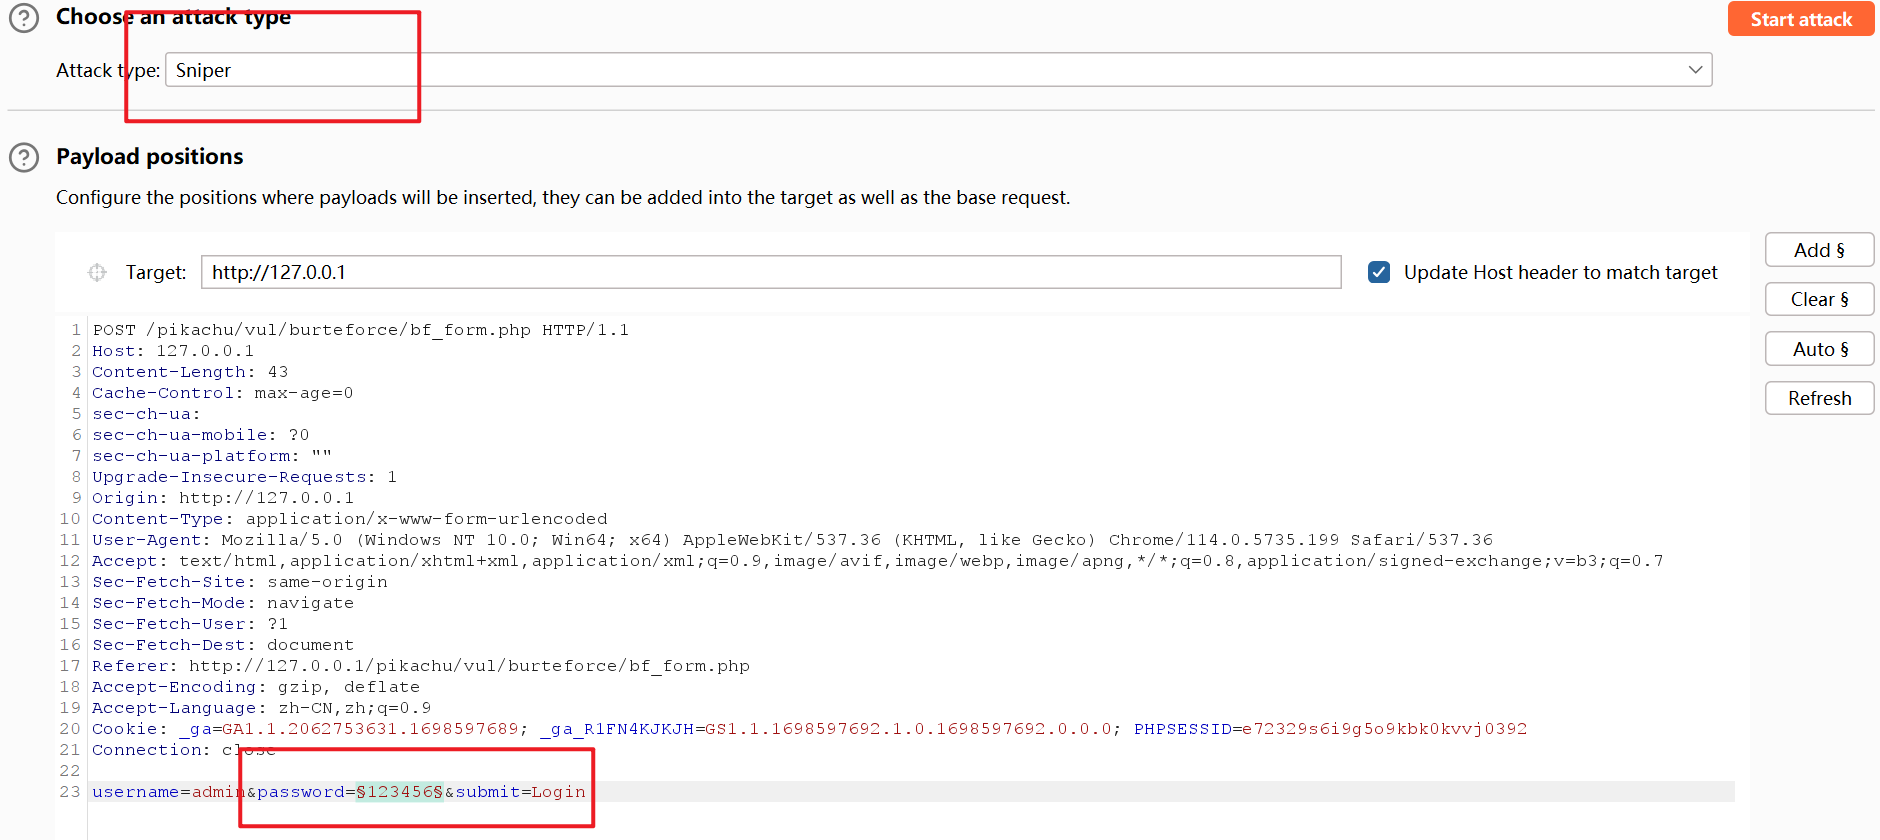Click the Auto § button
Image resolution: width=1880 pixels, height=840 pixels.
click(1819, 349)
